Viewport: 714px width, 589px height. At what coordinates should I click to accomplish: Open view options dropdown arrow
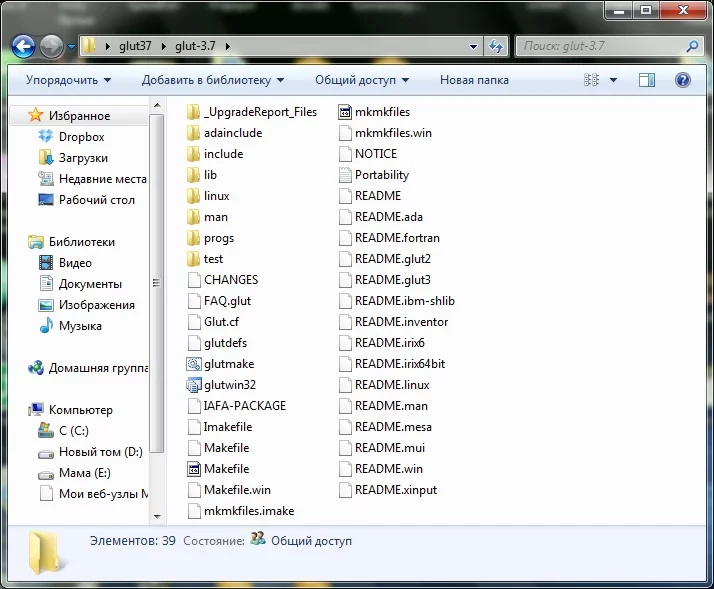click(x=613, y=80)
